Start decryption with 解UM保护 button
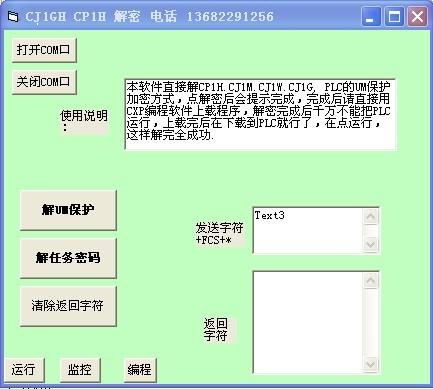Viewport: 433px width, 389px height. [68, 210]
